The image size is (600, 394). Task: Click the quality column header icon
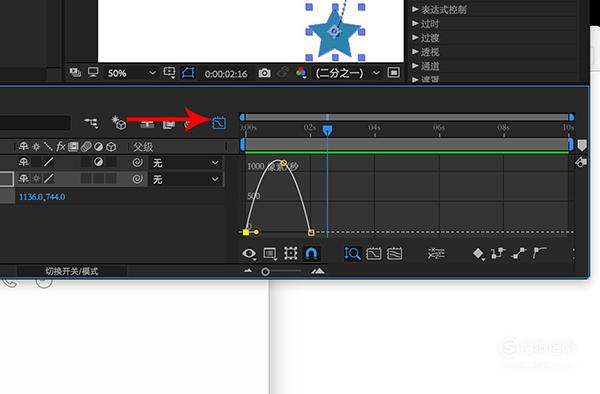click(x=48, y=146)
